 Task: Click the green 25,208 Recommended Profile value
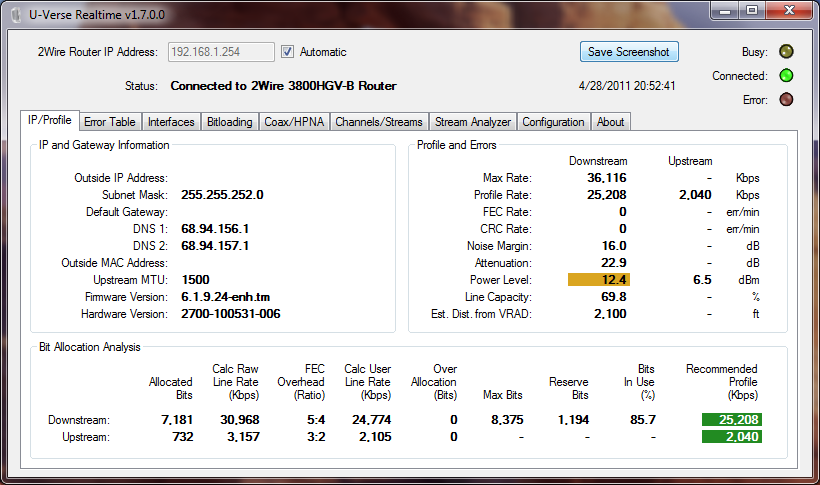tap(732, 420)
